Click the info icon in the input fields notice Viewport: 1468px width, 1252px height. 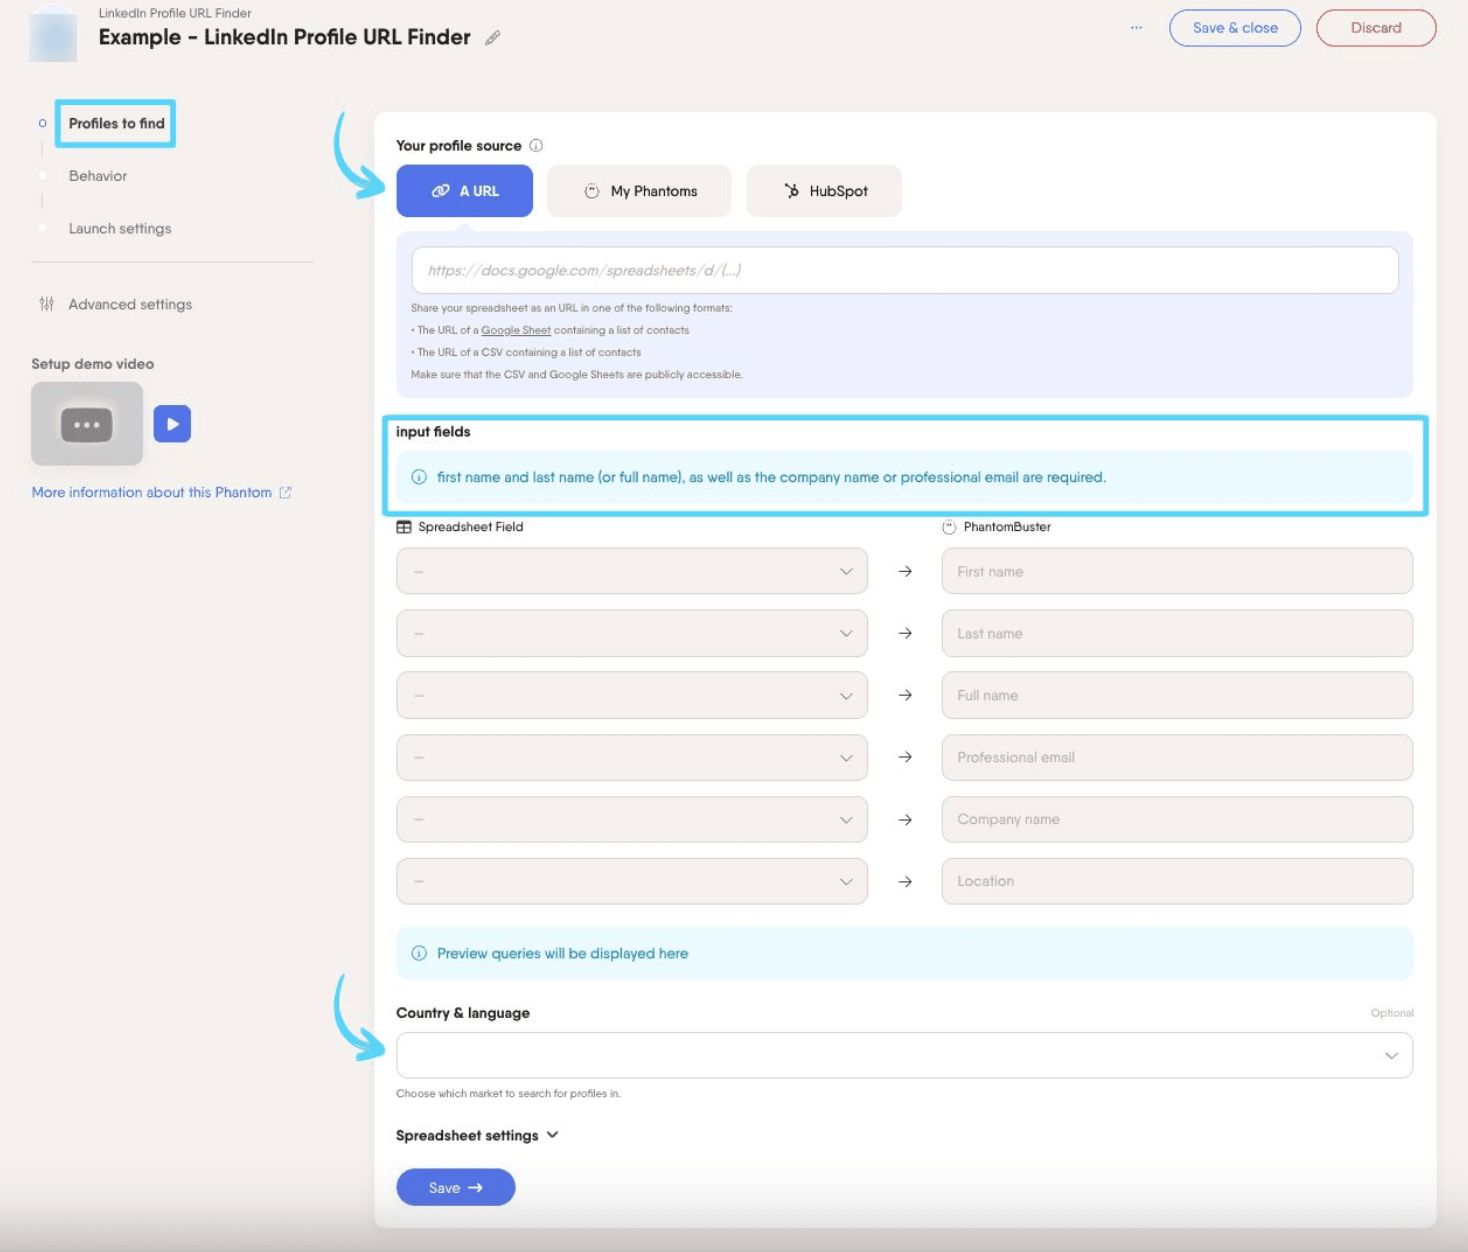coord(419,477)
